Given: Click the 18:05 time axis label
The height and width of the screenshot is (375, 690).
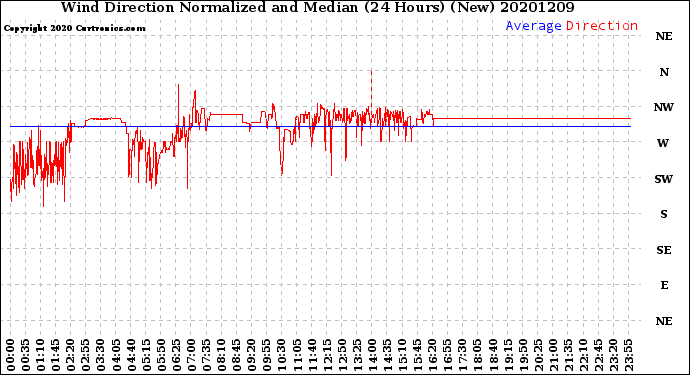Looking at the screenshot, I should point(478,355).
